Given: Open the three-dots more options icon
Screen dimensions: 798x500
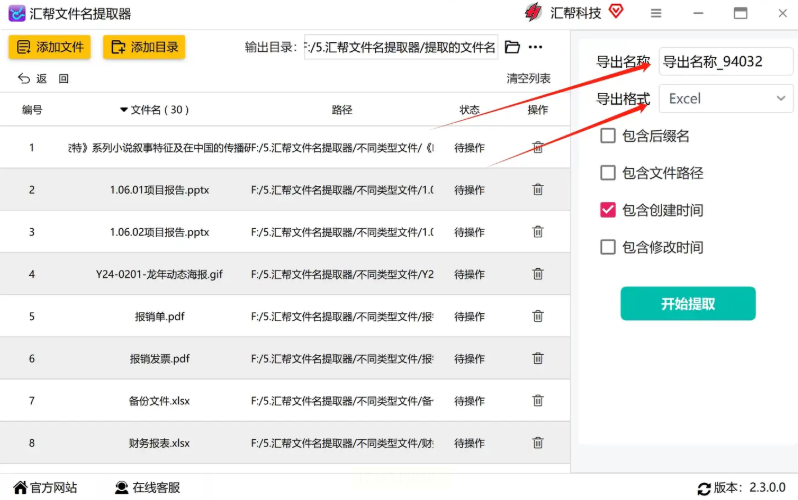Looking at the screenshot, I should (536, 47).
